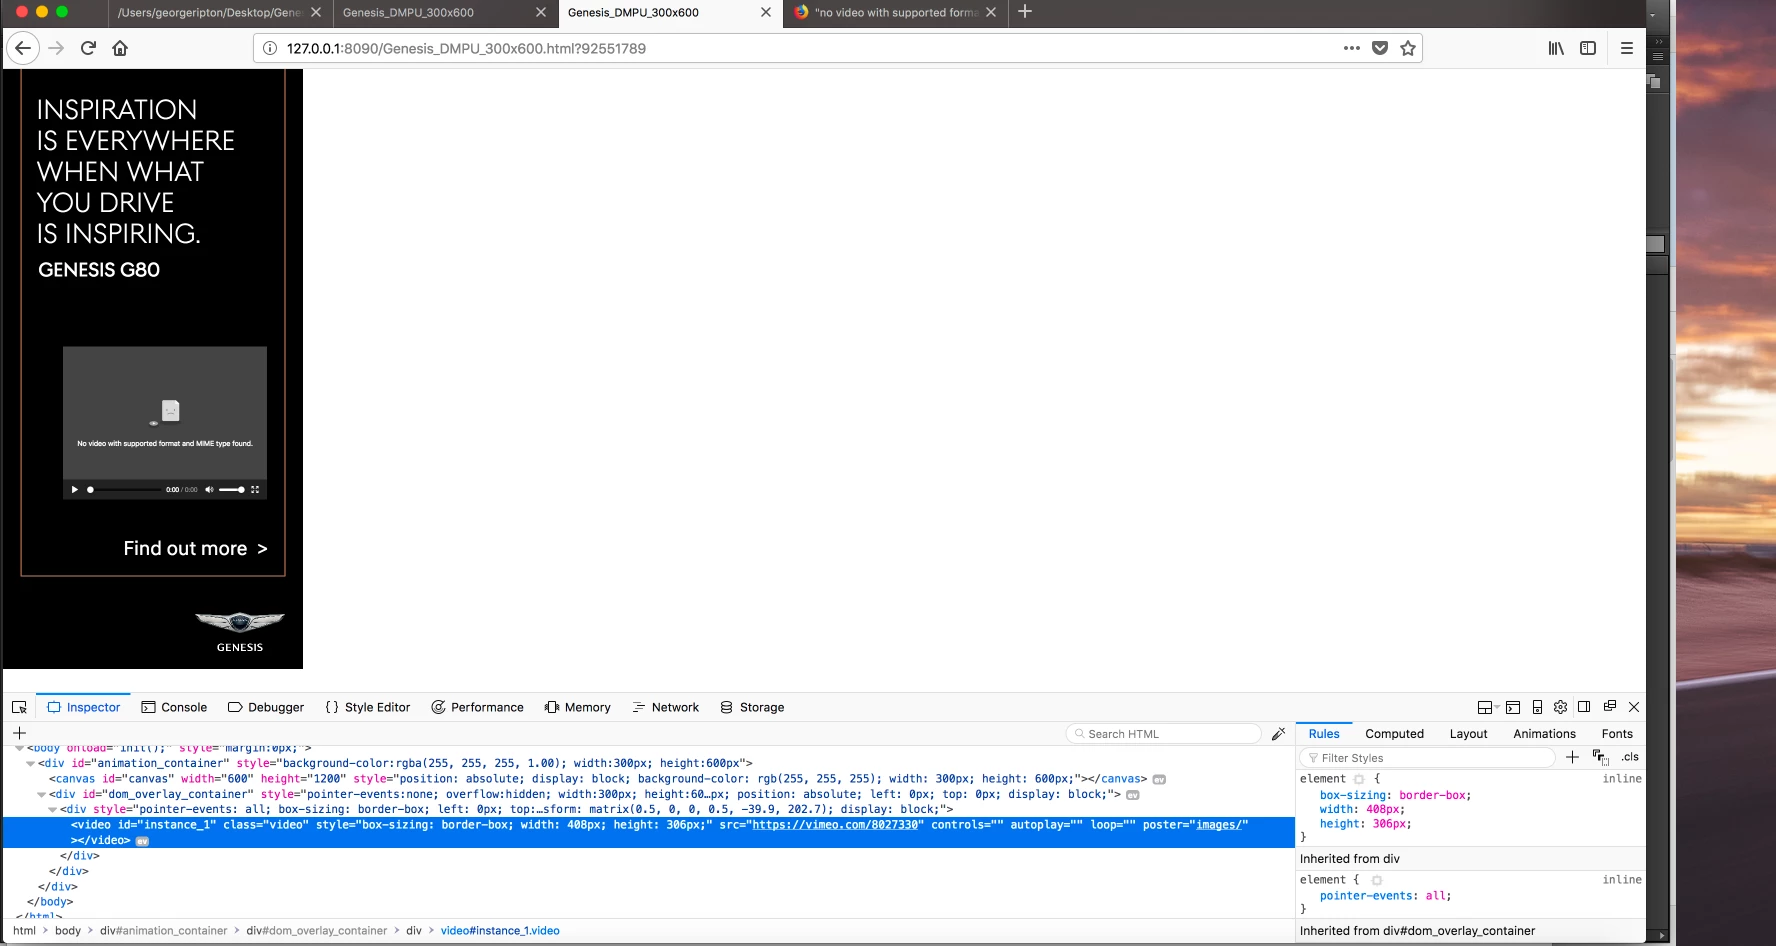Toggle highlighter for first element rule

click(x=1359, y=779)
